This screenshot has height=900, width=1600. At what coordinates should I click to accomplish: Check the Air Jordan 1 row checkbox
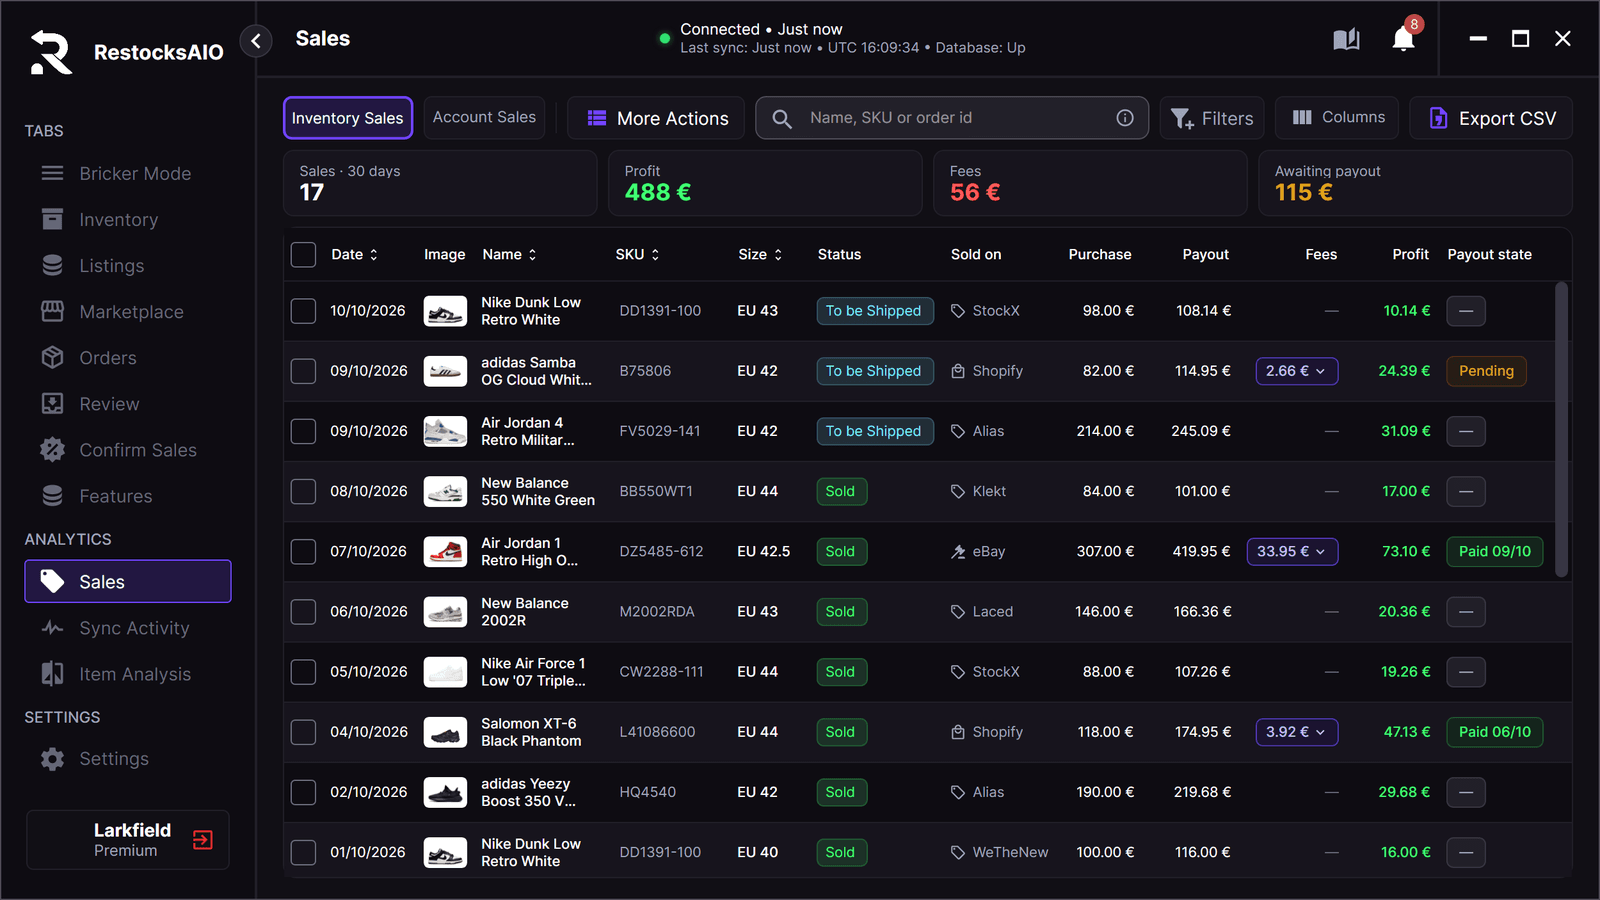coord(303,551)
